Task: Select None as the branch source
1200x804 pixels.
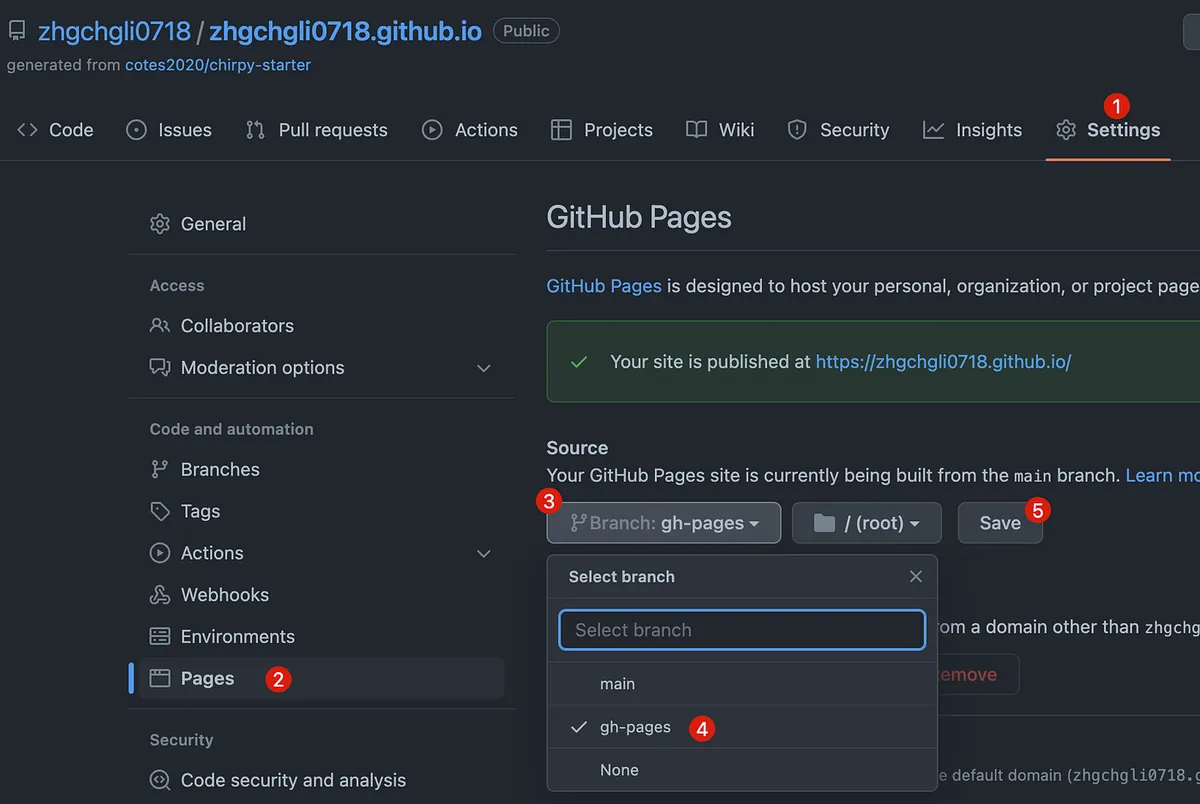Action: [619, 770]
